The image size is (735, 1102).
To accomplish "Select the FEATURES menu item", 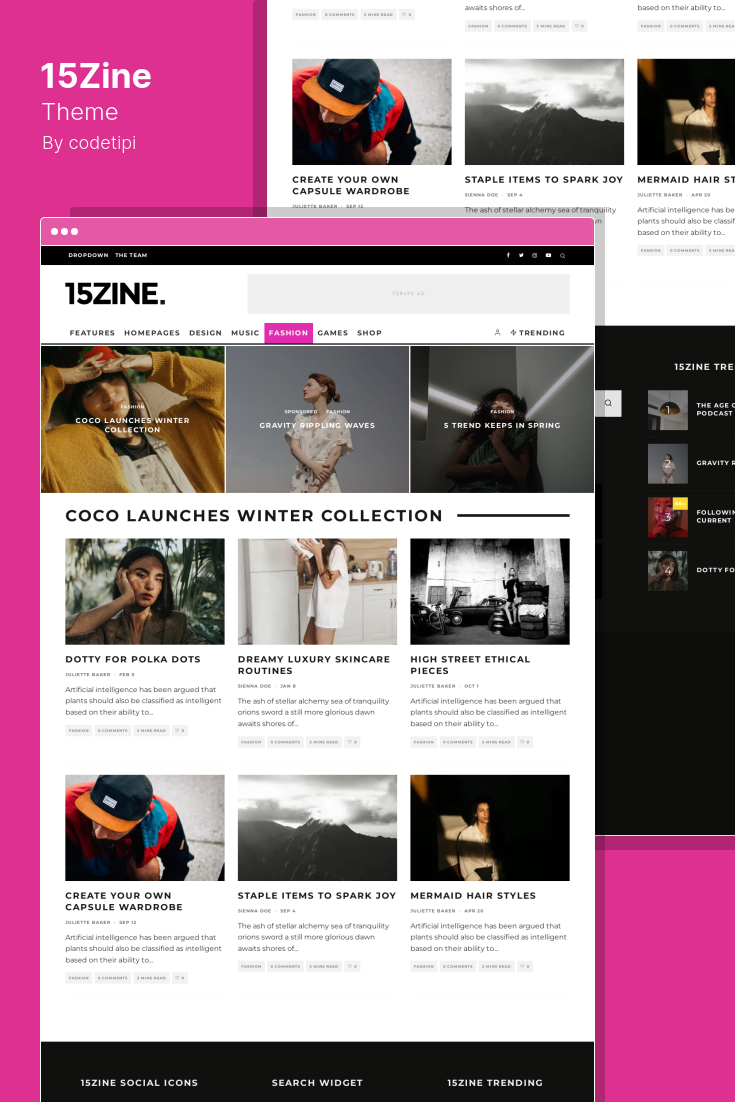I will click(92, 332).
